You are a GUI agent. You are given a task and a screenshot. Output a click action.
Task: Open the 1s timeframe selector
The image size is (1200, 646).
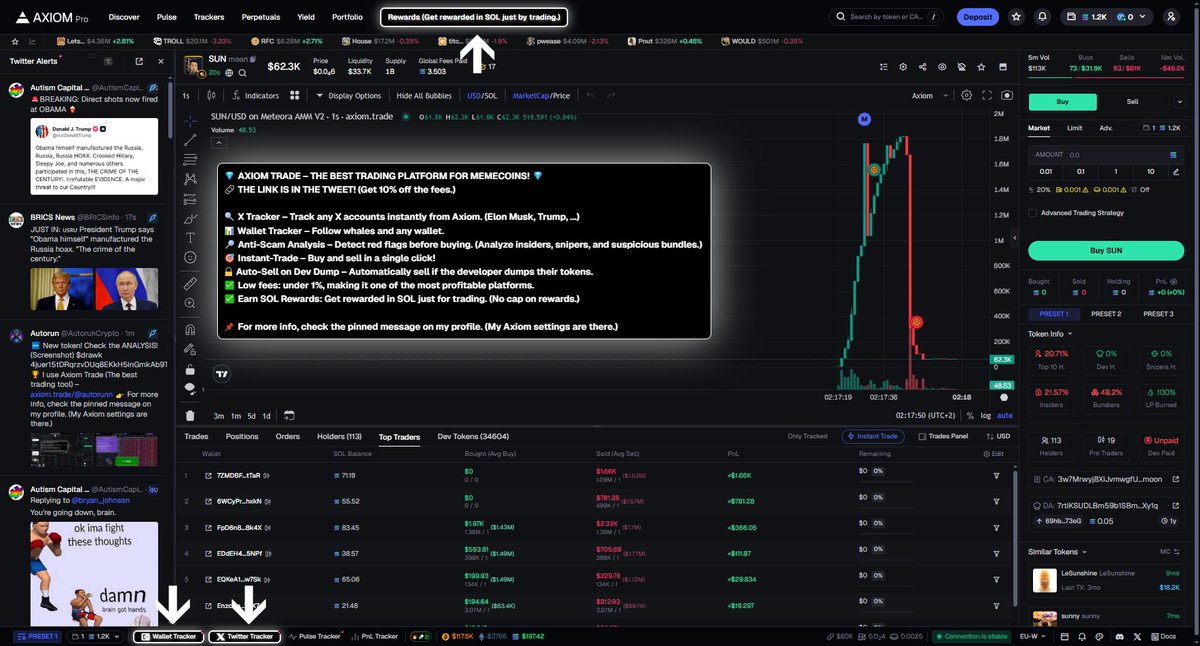point(186,95)
